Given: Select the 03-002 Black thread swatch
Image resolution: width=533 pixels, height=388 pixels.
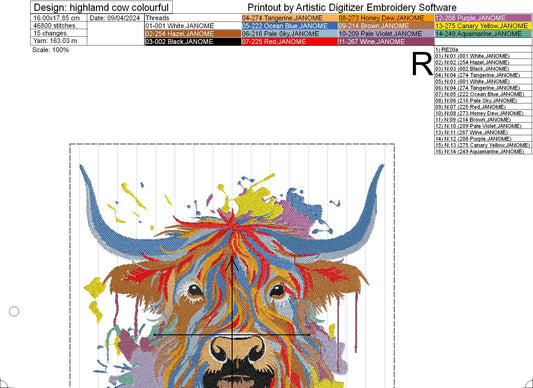Looking at the screenshot, I should pos(193,41).
